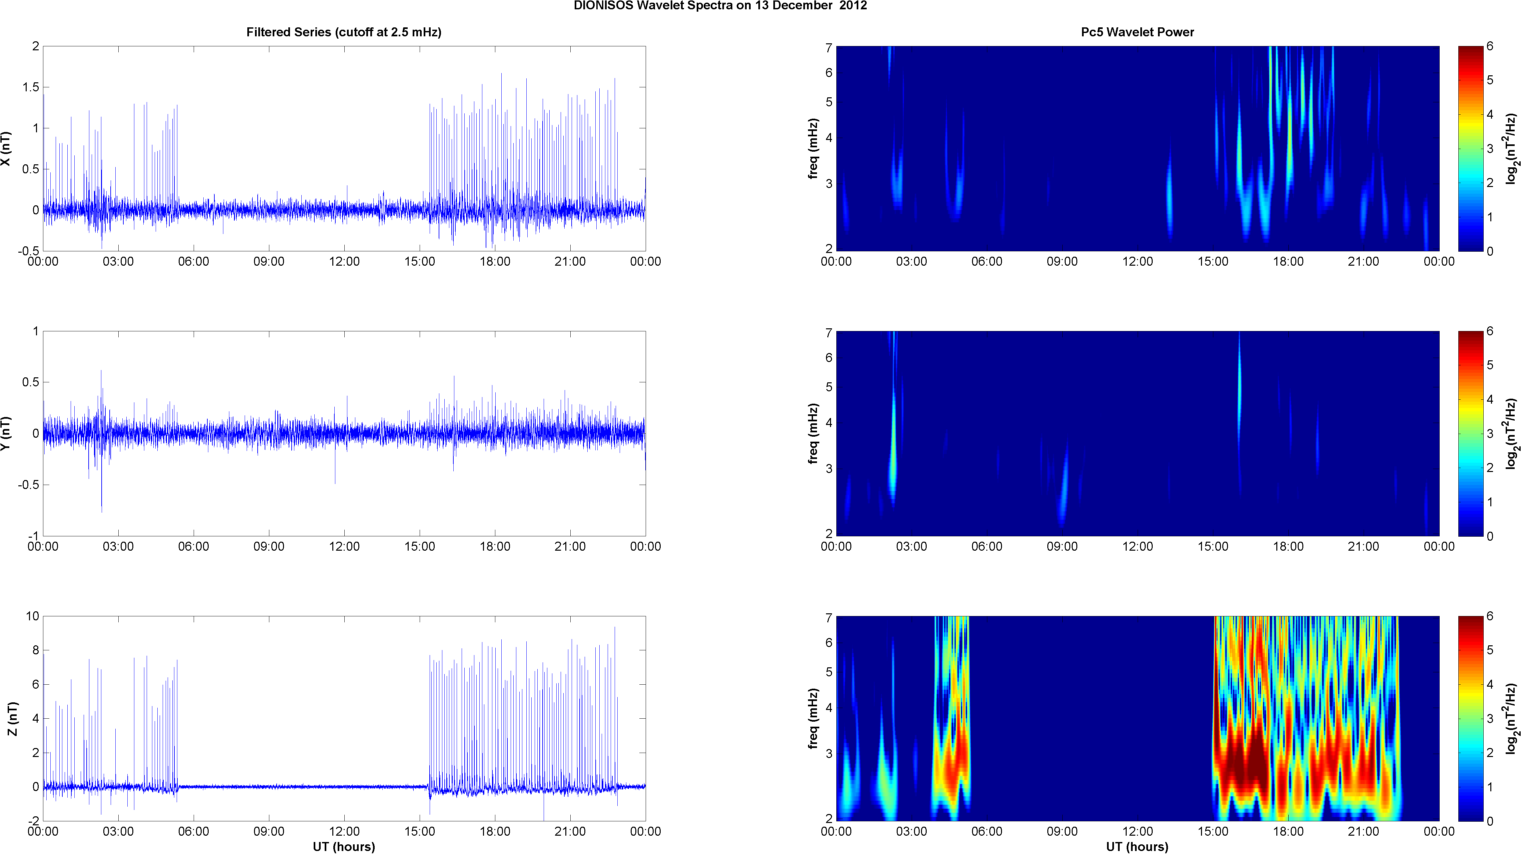Click the "-1" tick on the Y (nT) axis
Viewport: 1521px width, 854px height.
point(33,536)
